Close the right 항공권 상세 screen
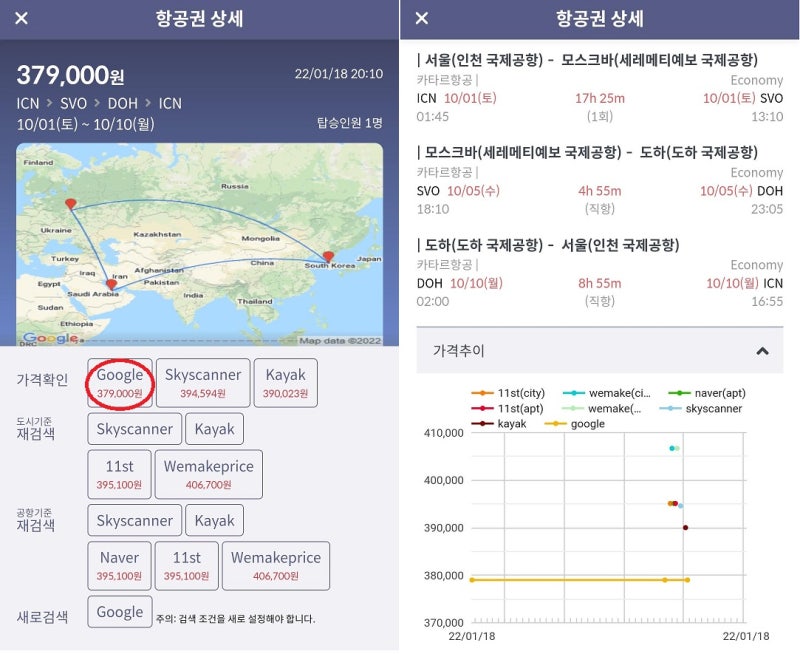Screen dimensions: 800x654 (422, 19)
